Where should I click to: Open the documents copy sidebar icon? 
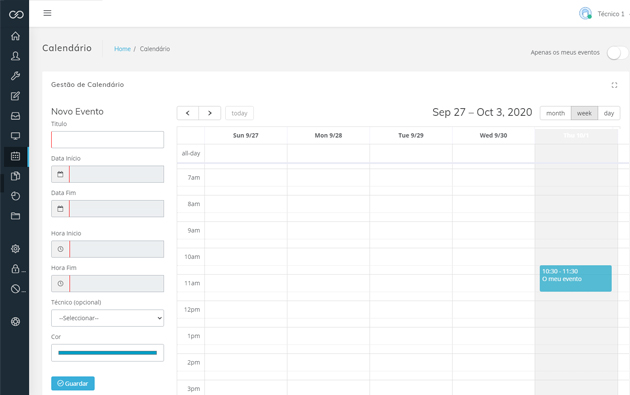pyautogui.click(x=15, y=176)
